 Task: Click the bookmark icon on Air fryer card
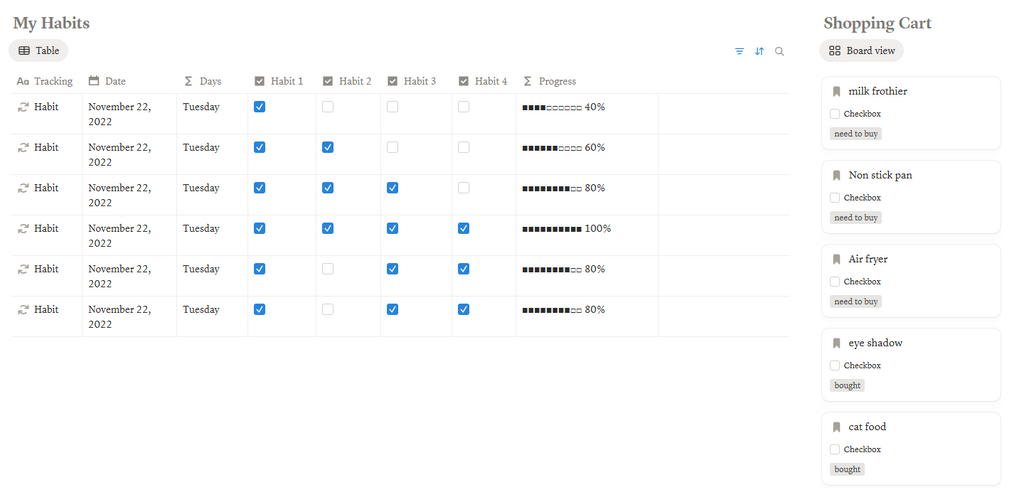tap(837, 259)
